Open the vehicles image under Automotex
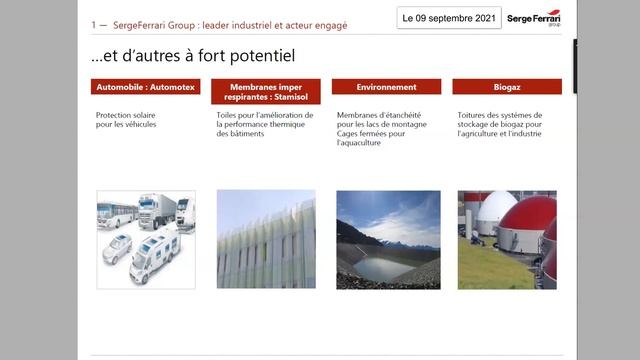 (x=146, y=240)
